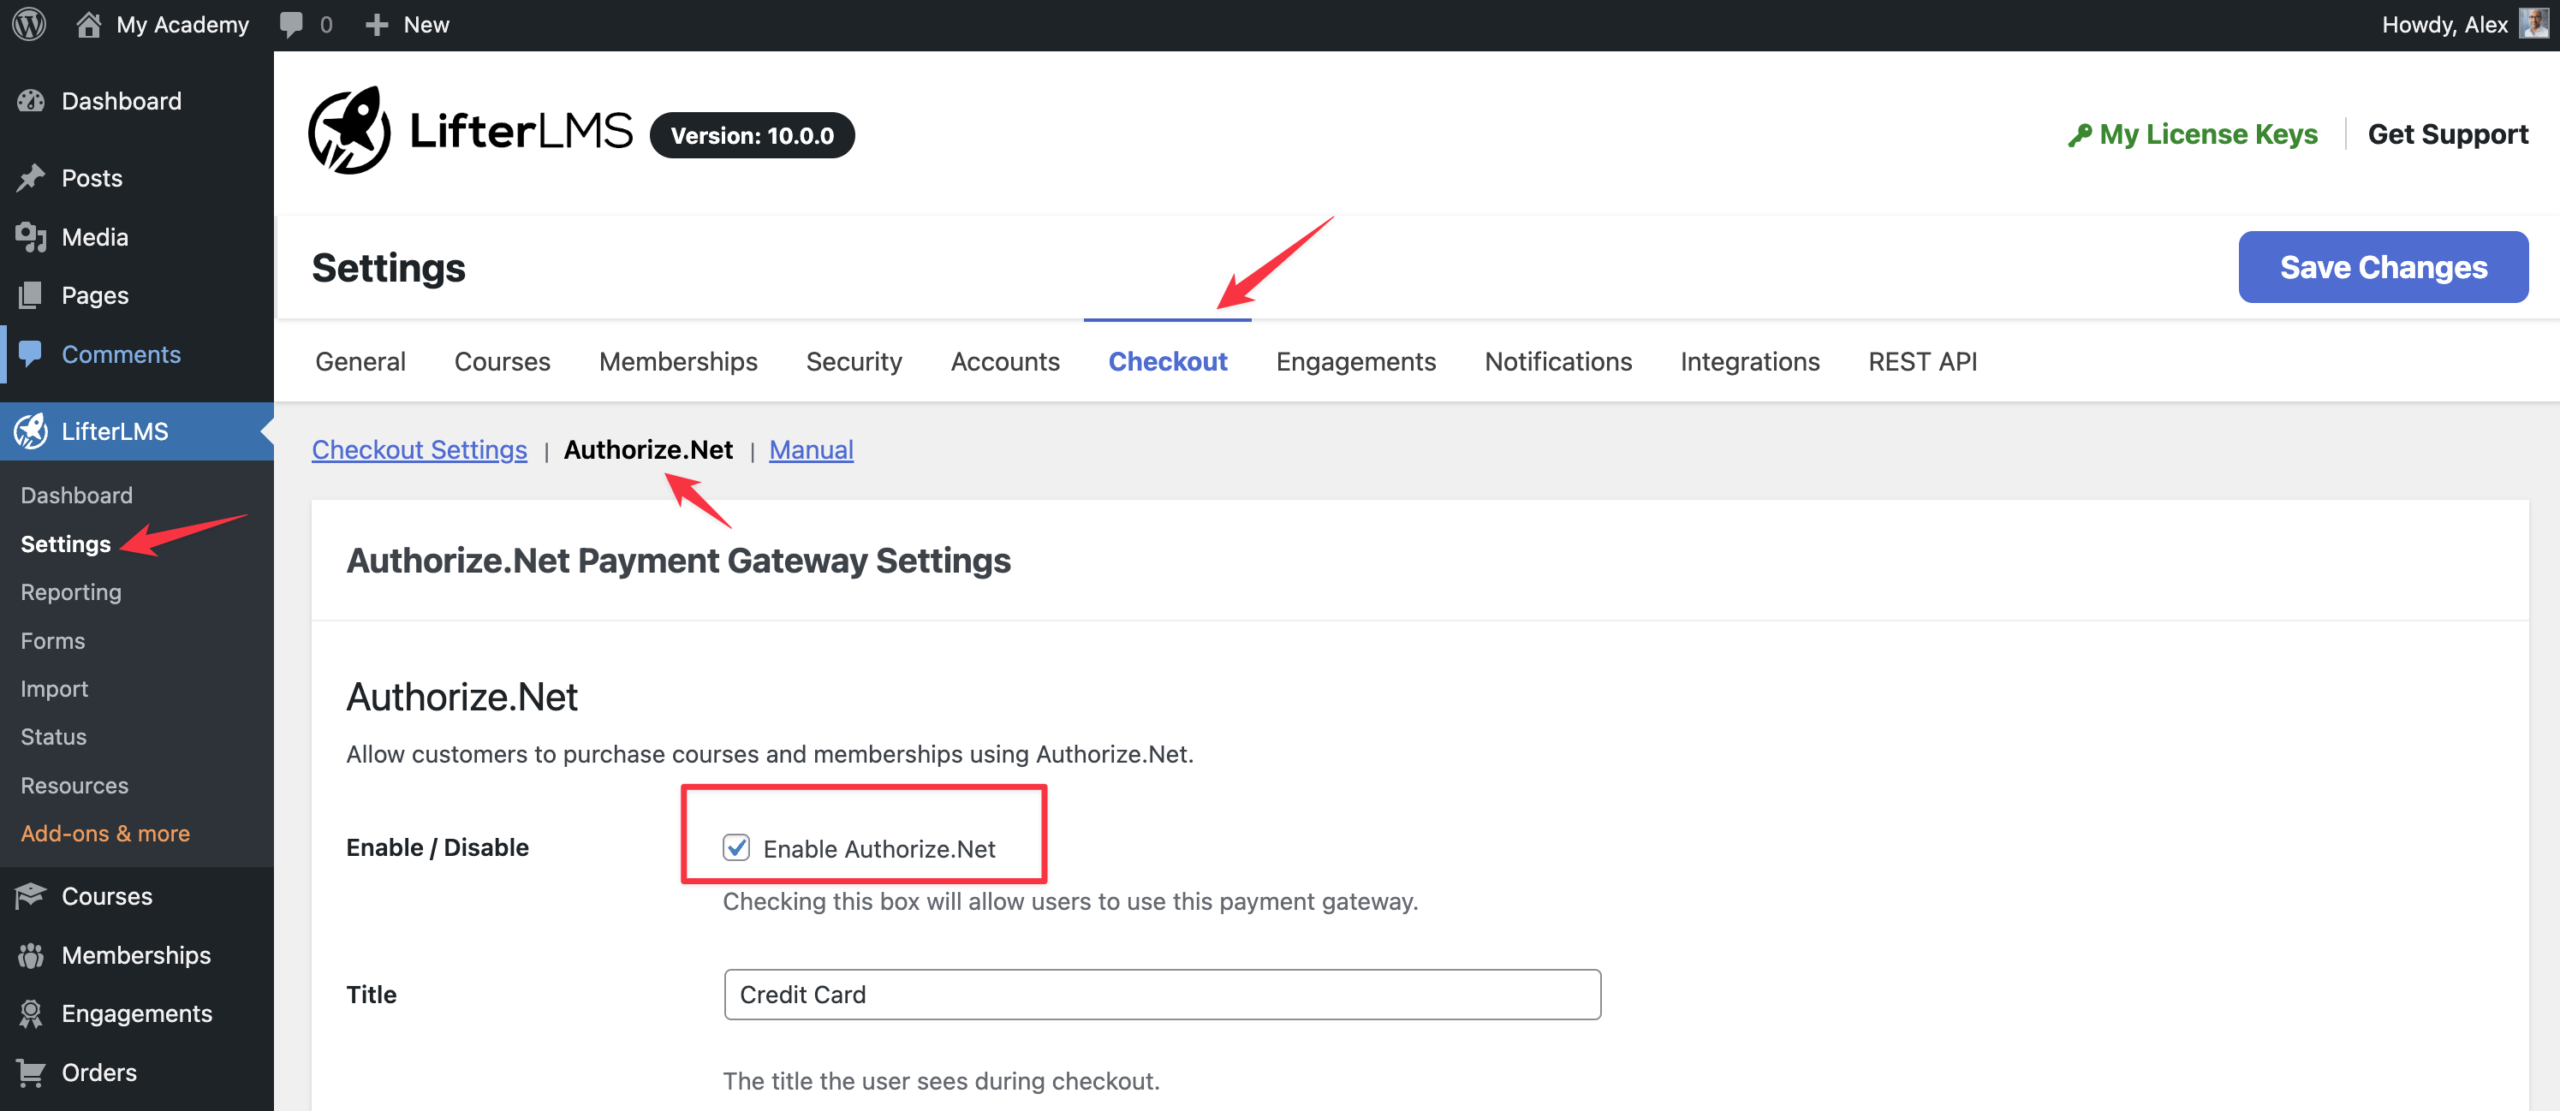2560x1111 pixels.
Task: Open Add-ons & more link
Action: tap(105, 833)
